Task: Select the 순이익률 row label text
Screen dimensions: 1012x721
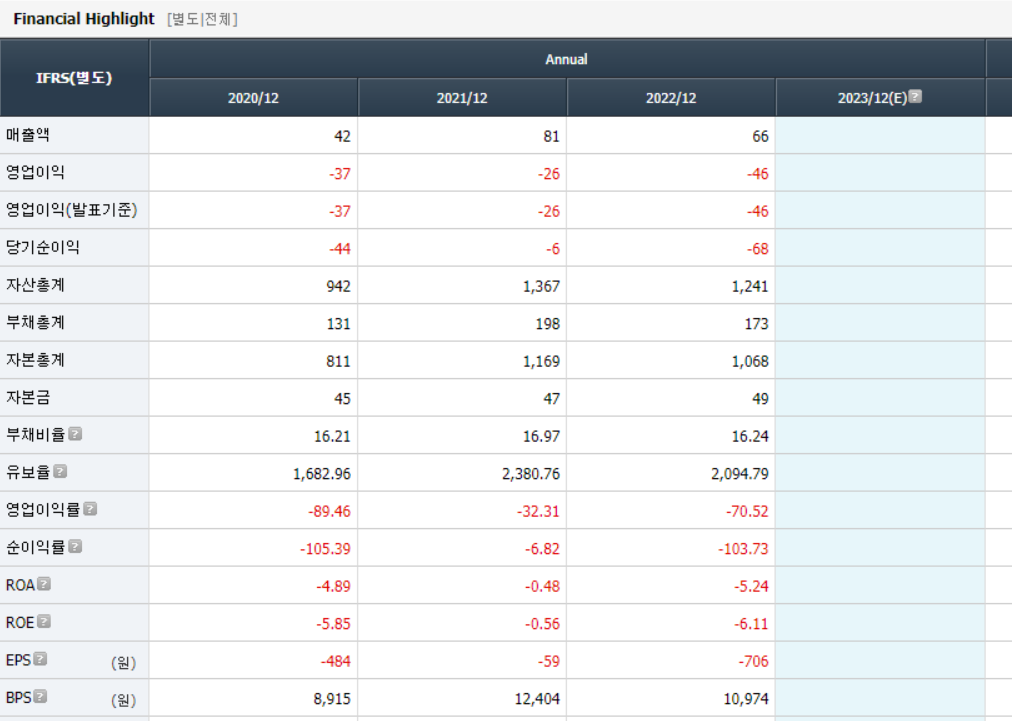Action: (x=35, y=547)
